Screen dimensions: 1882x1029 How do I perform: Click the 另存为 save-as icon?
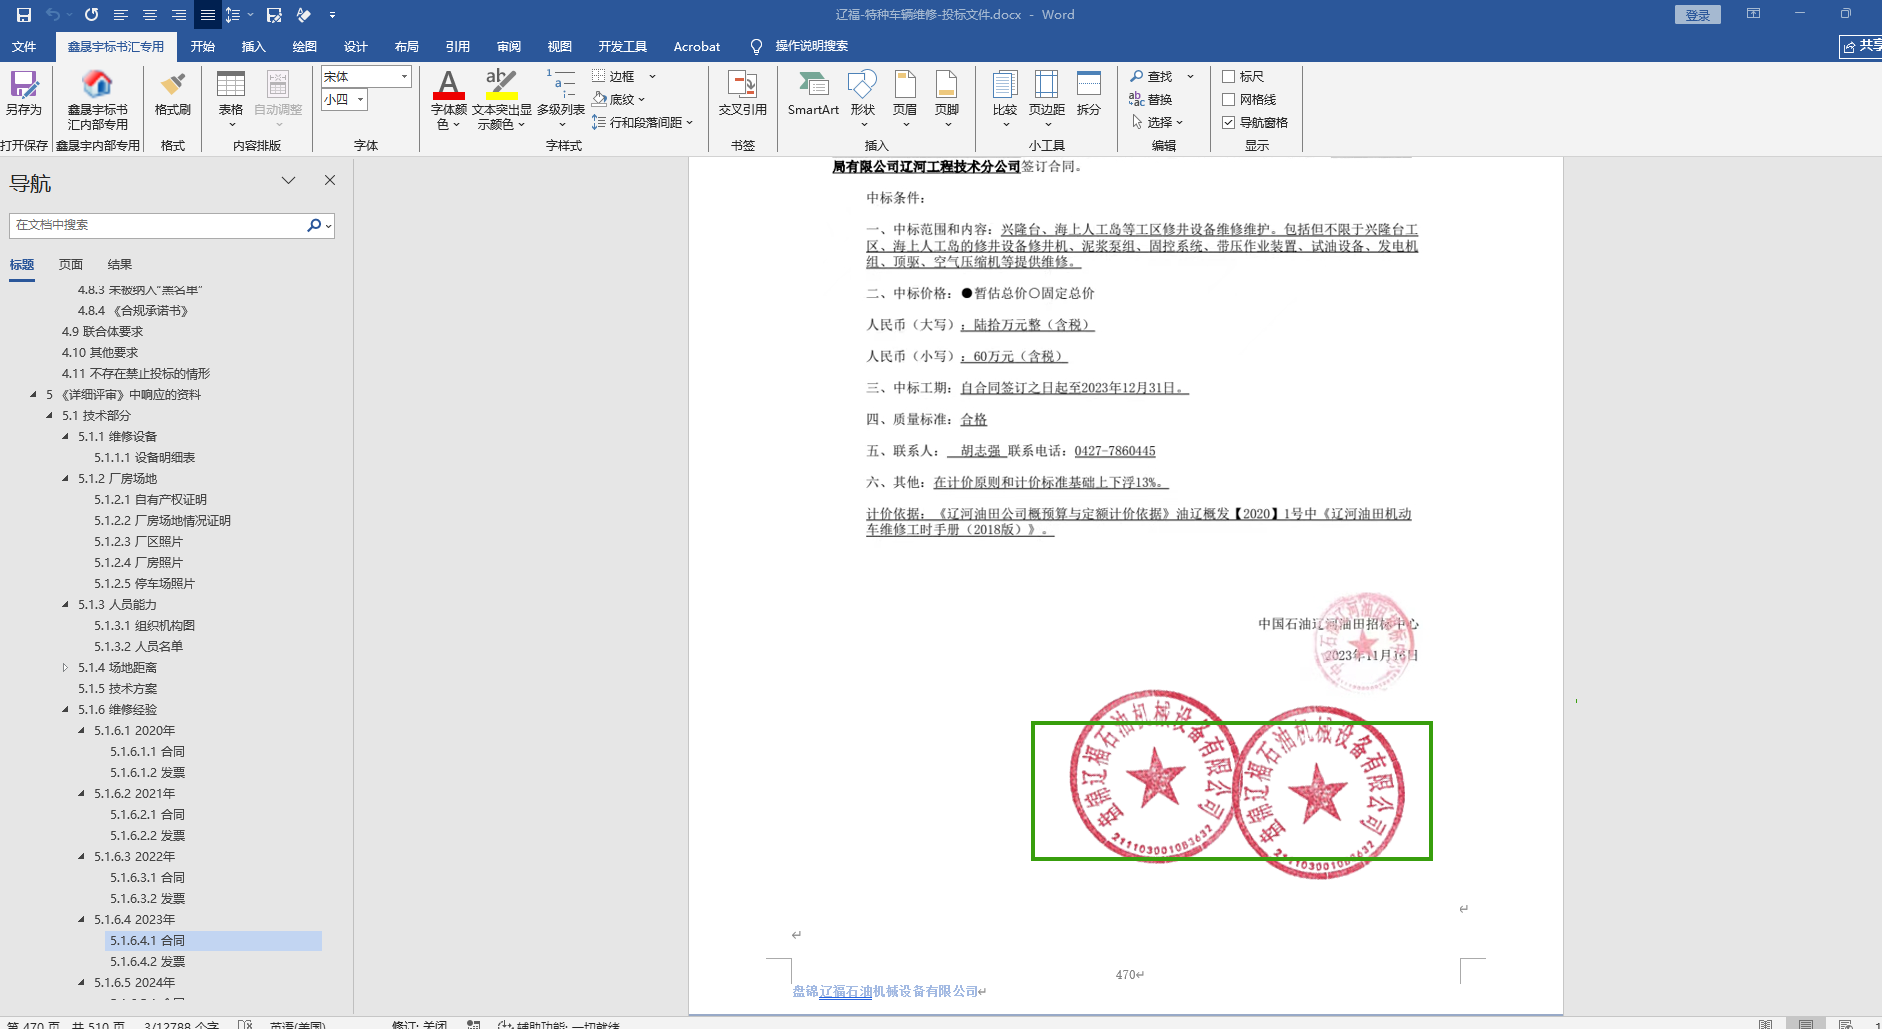[x=24, y=94]
